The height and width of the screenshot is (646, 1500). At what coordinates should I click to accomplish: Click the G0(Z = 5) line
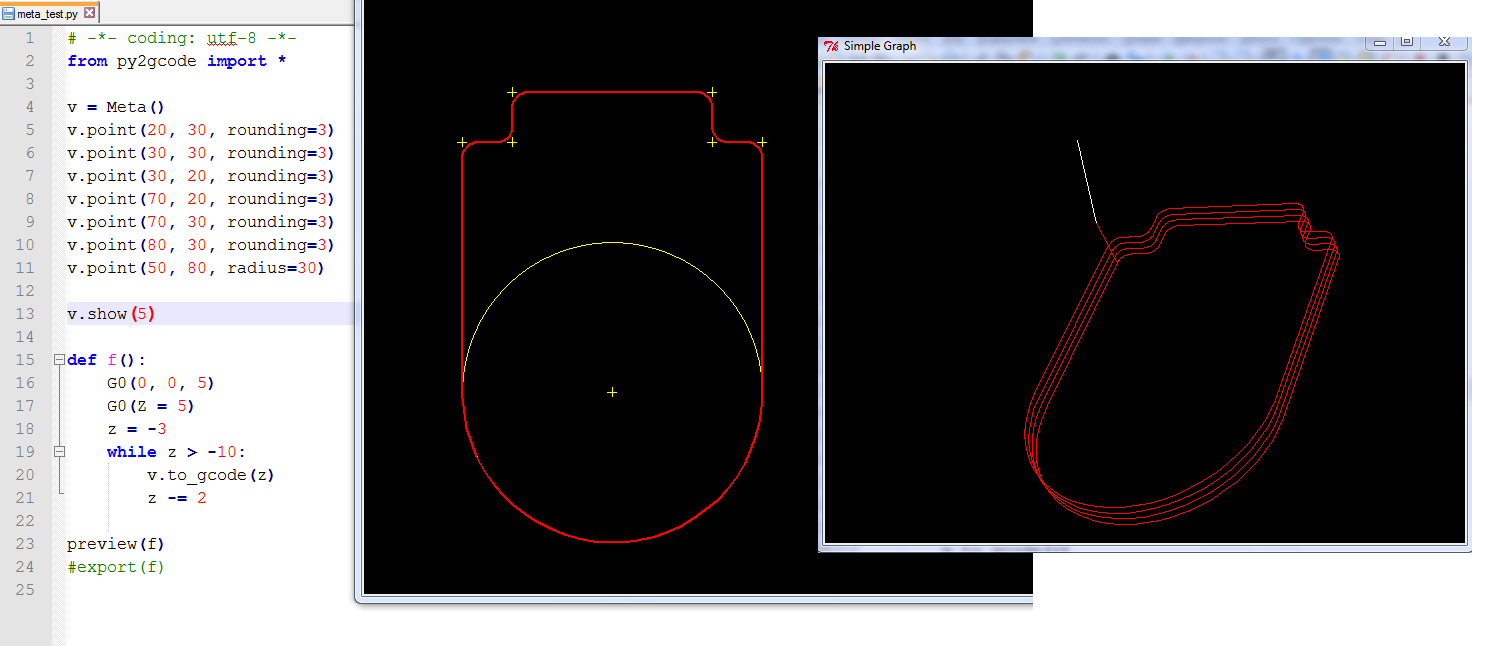[x=151, y=406]
